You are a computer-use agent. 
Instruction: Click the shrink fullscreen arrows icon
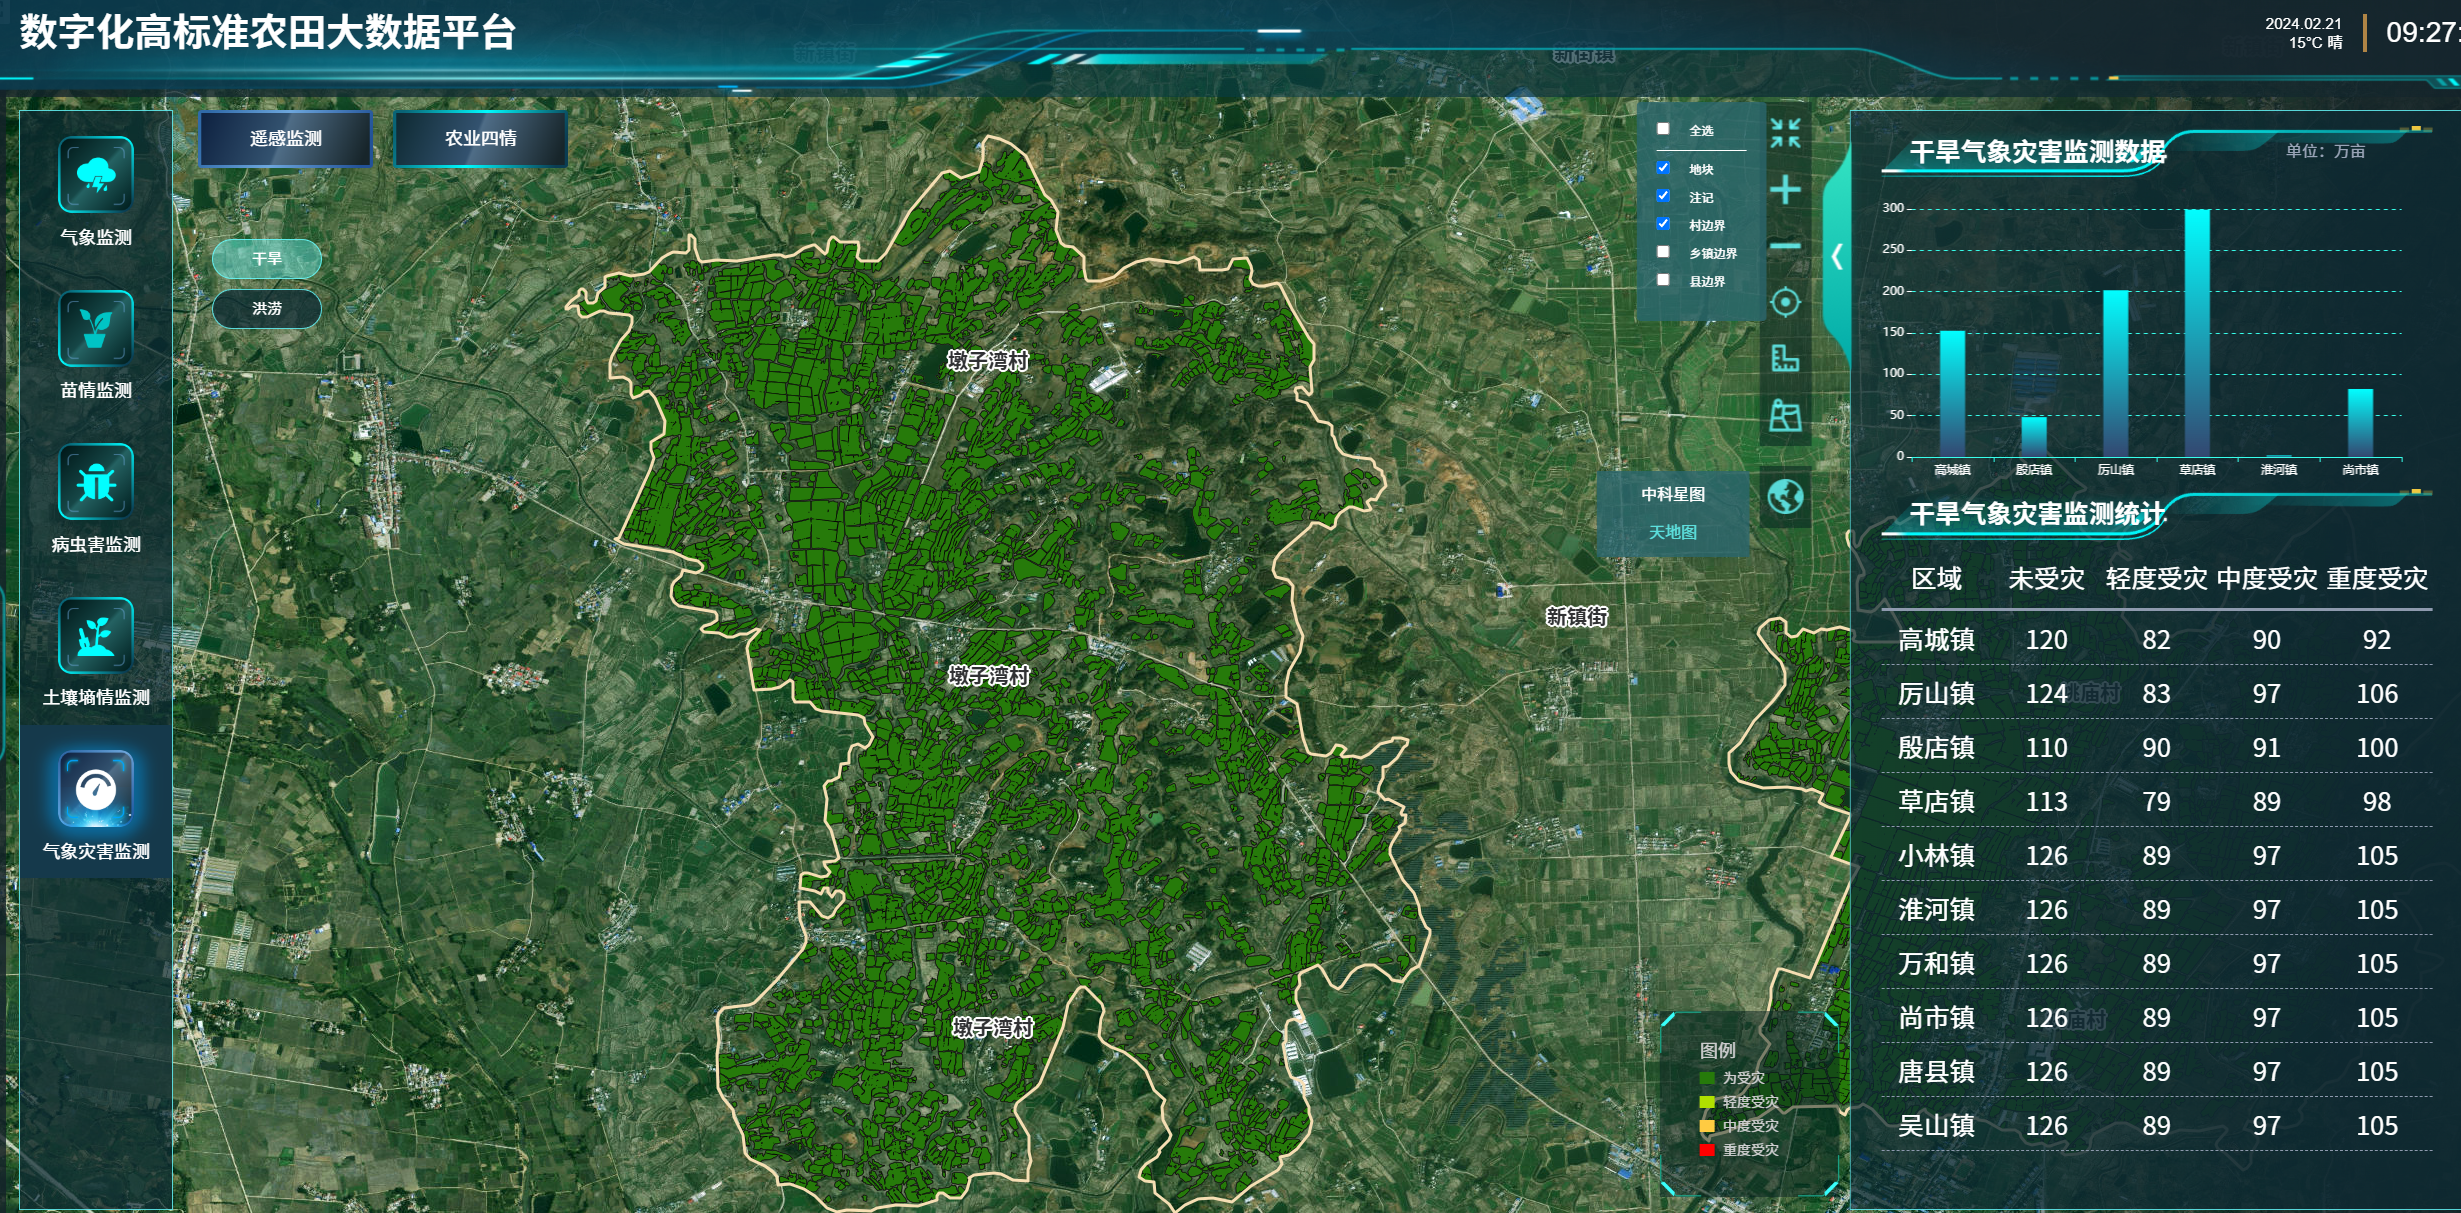[1785, 133]
